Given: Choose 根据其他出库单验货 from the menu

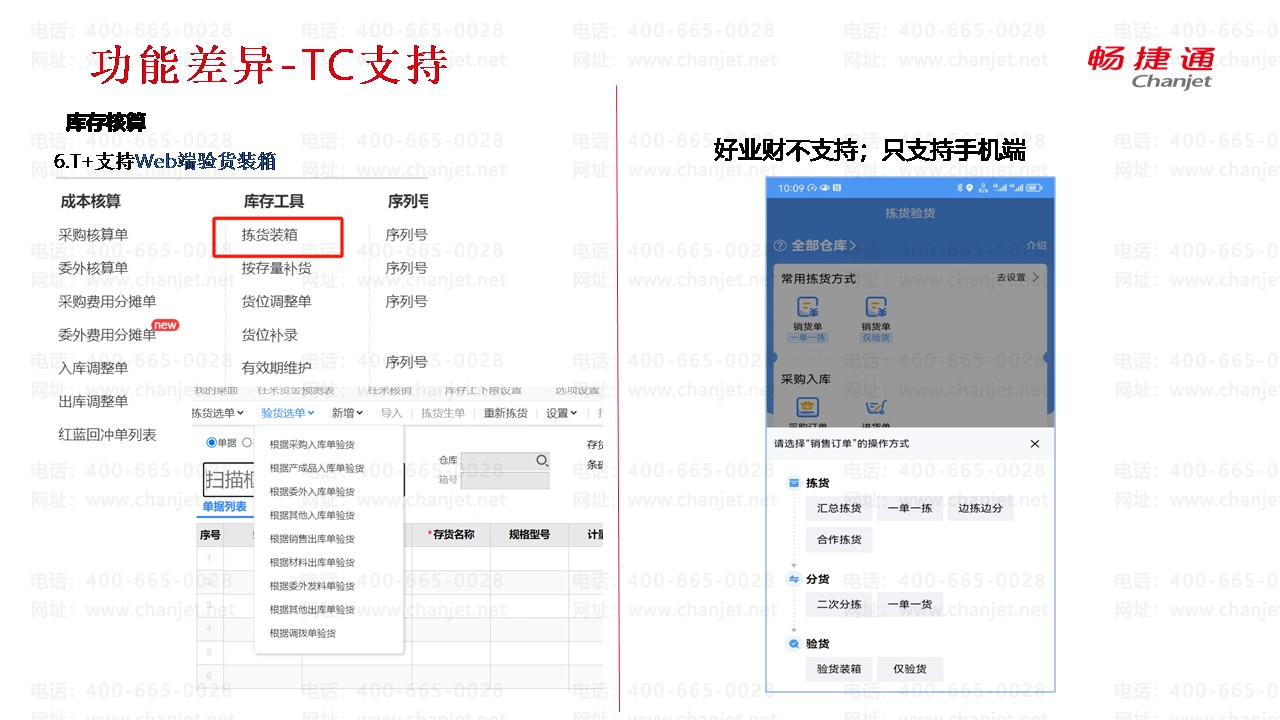Looking at the screenshot, I should tap(312, 610).
